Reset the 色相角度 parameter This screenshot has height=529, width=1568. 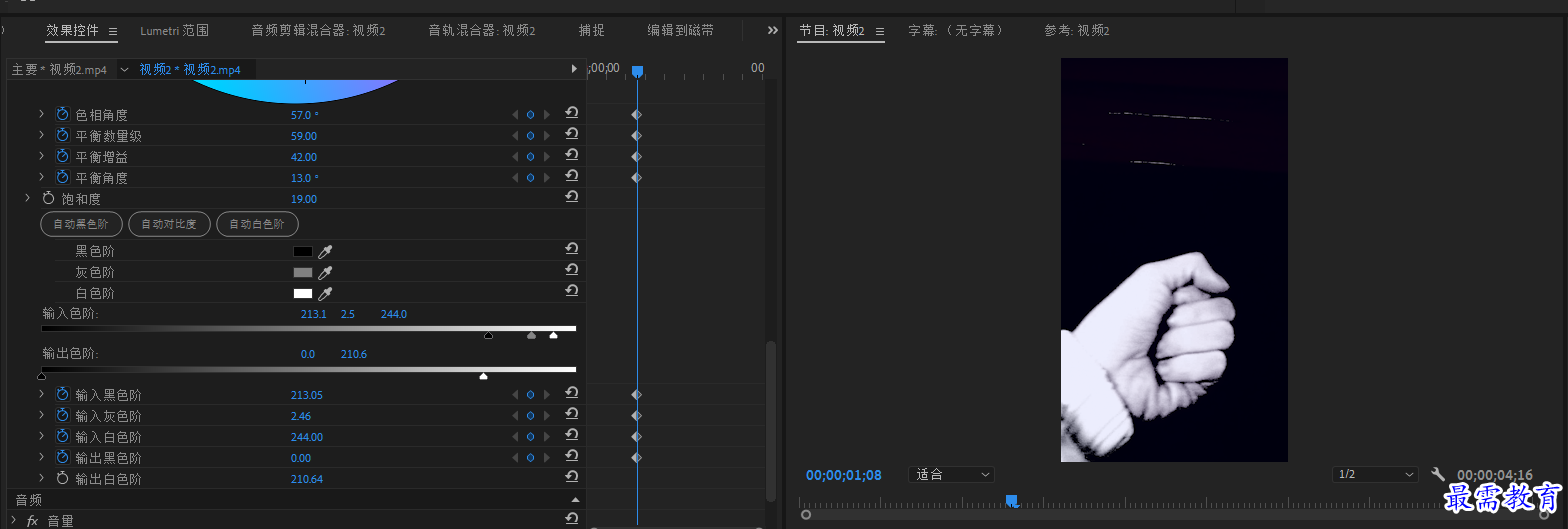572,114
